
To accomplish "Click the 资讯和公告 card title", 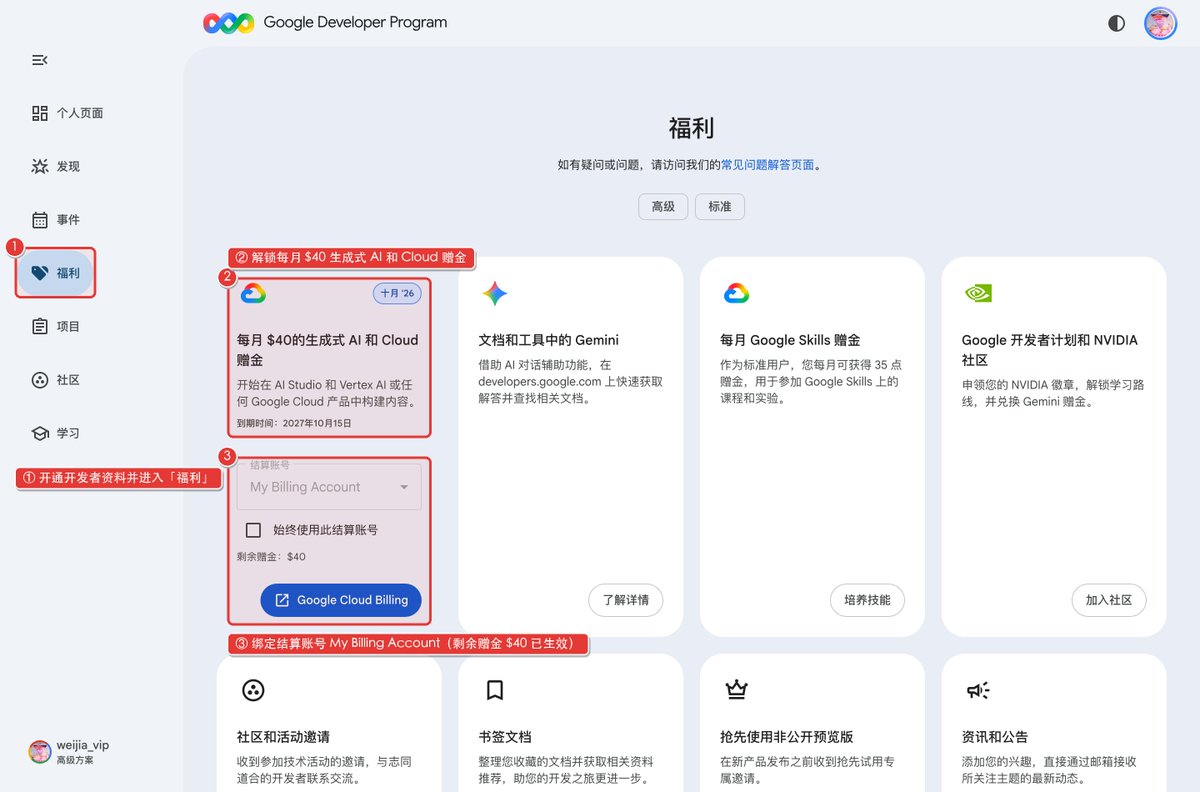I will [995, 737].
